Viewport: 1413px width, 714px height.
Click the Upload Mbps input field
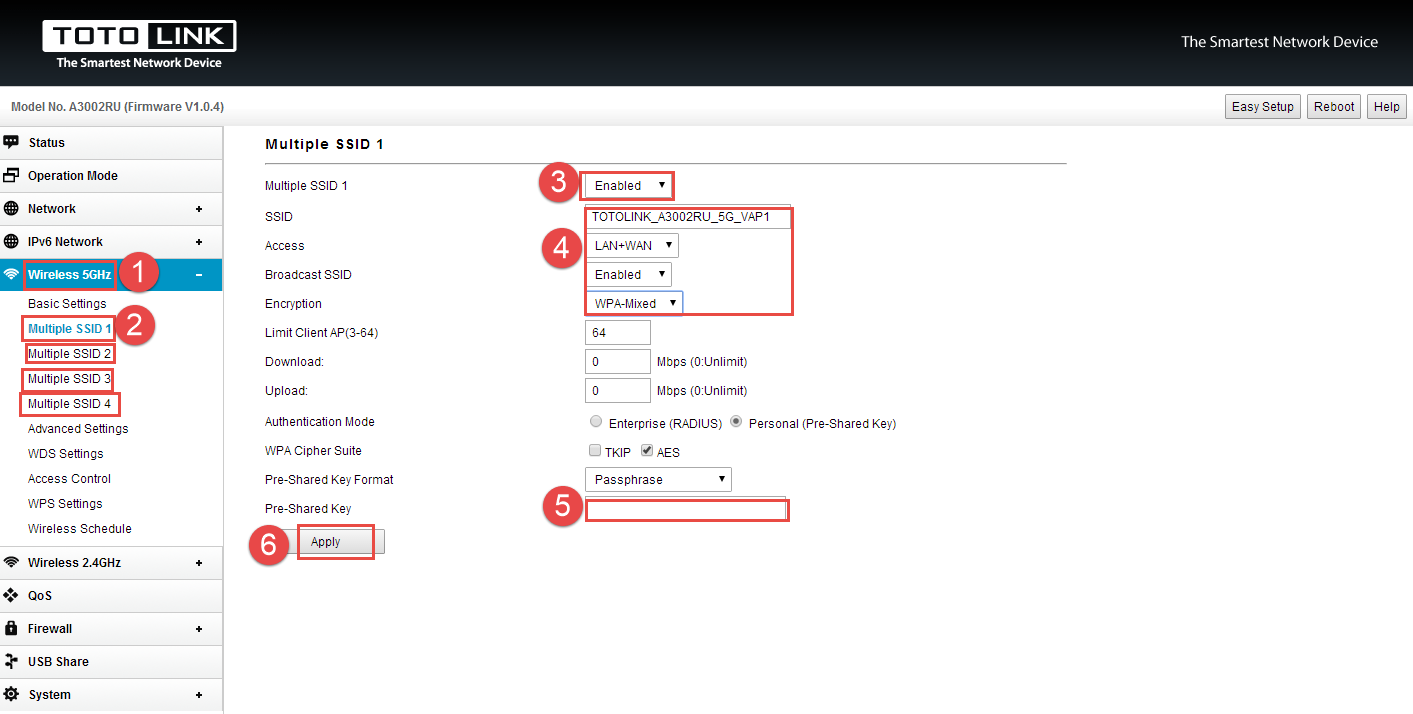[618, 391]
